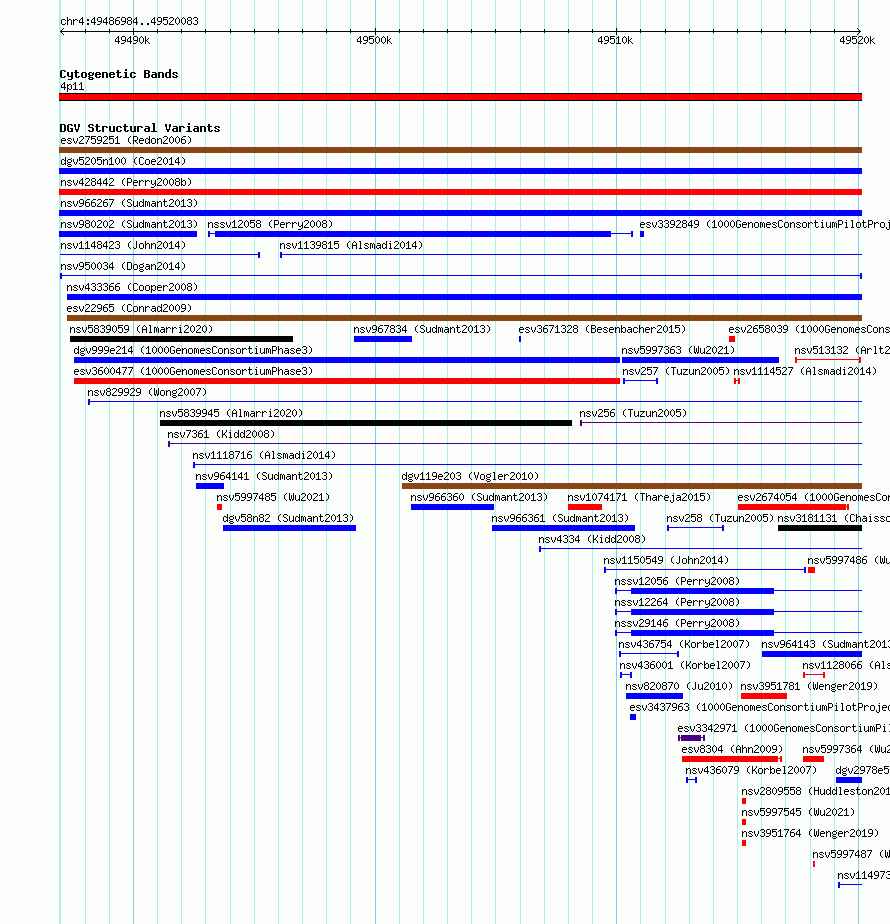Select the dgv5205n100 (Coe2014) blue bar
This screenshot has width=890, height=924.
tap(460, 171)
